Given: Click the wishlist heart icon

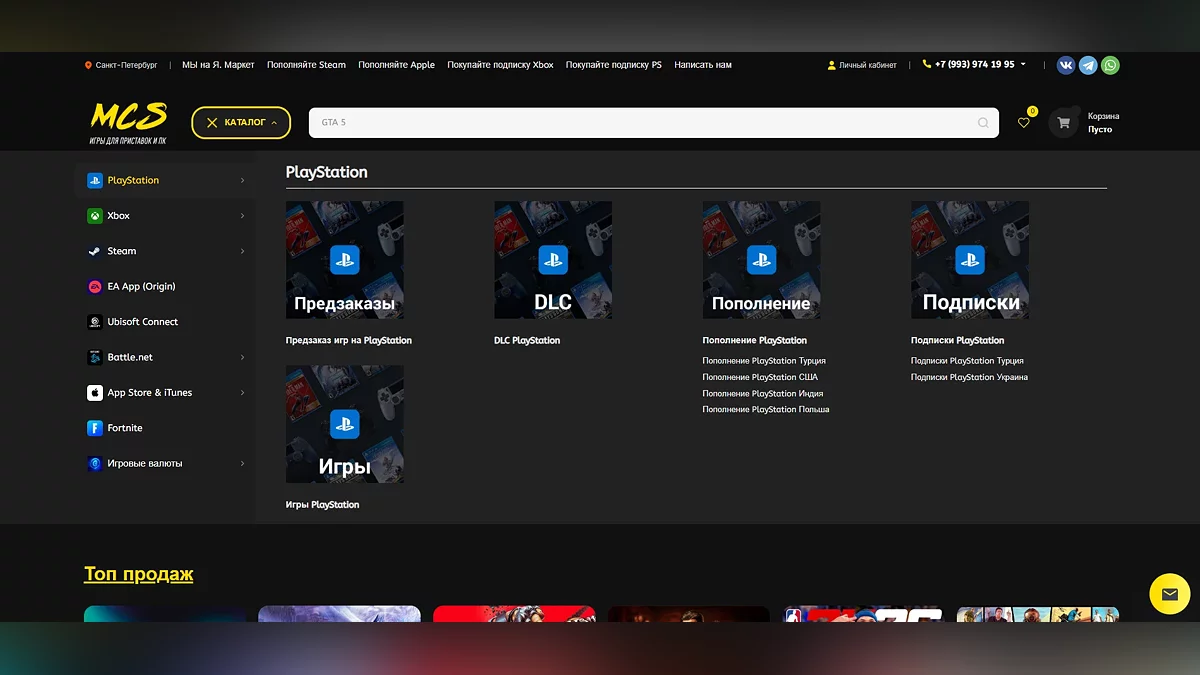Looking at the screenshot, I should 1023,122.
